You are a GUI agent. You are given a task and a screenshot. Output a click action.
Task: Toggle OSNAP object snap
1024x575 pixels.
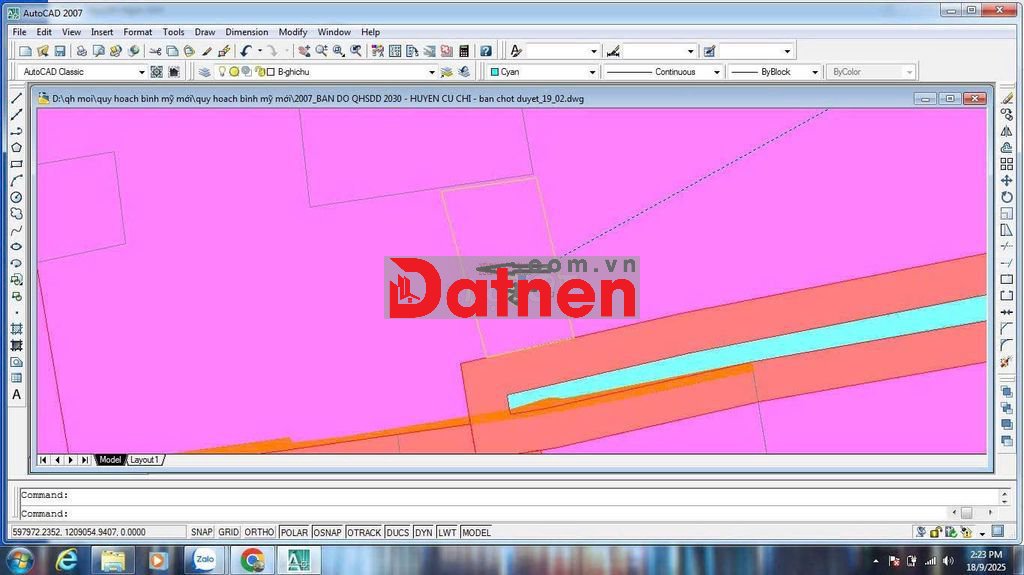tap(327, 532)
